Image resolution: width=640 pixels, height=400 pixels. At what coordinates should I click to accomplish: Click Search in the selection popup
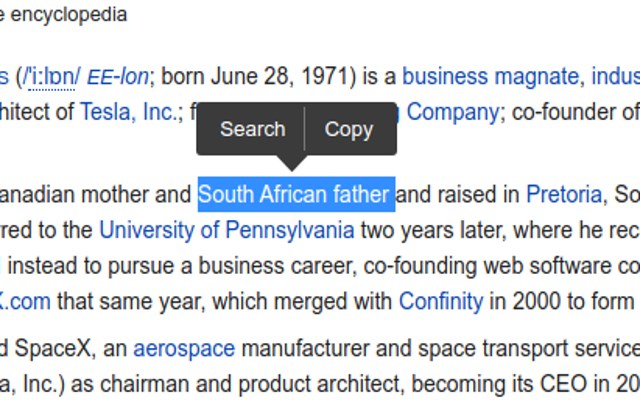tap(252, 129)
